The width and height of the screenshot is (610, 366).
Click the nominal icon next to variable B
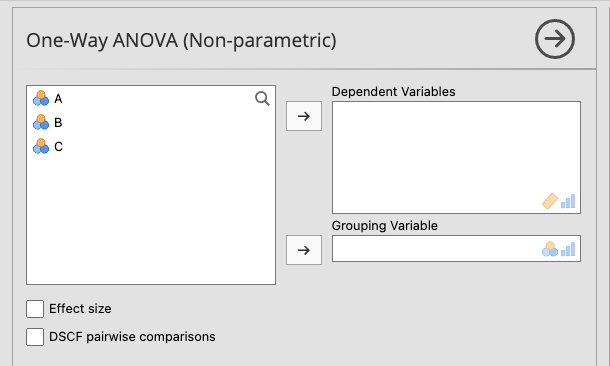coord(41,123)
